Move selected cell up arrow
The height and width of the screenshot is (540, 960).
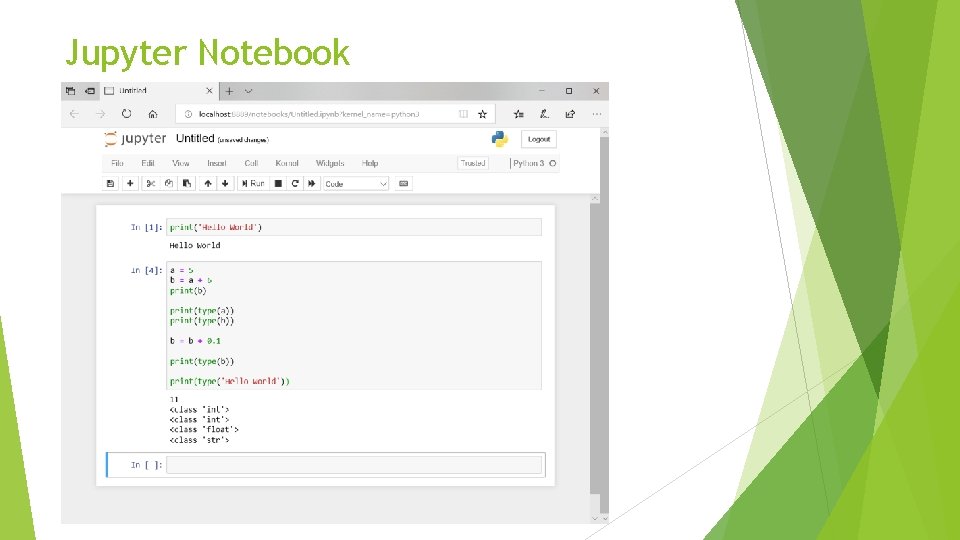point(208,184)
